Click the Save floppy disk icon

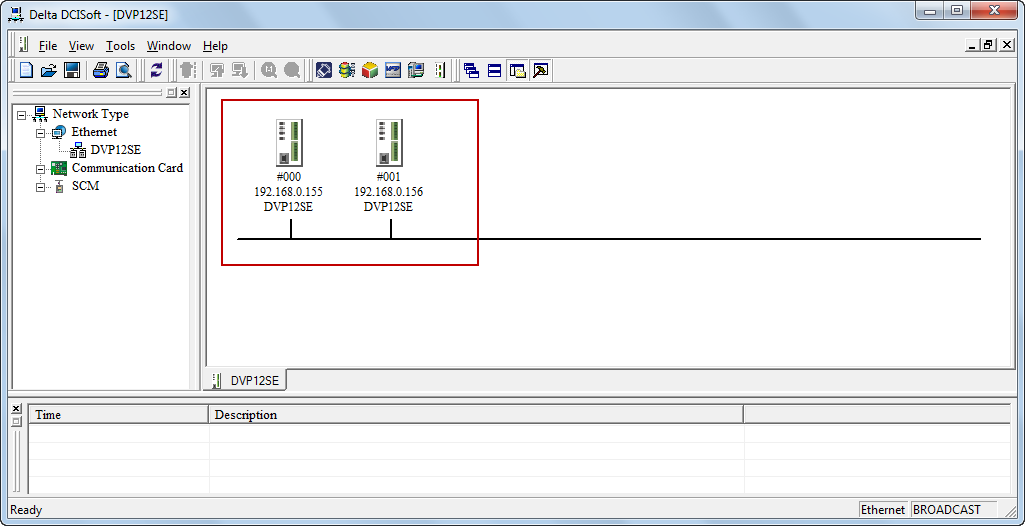(x=72, y=70)
